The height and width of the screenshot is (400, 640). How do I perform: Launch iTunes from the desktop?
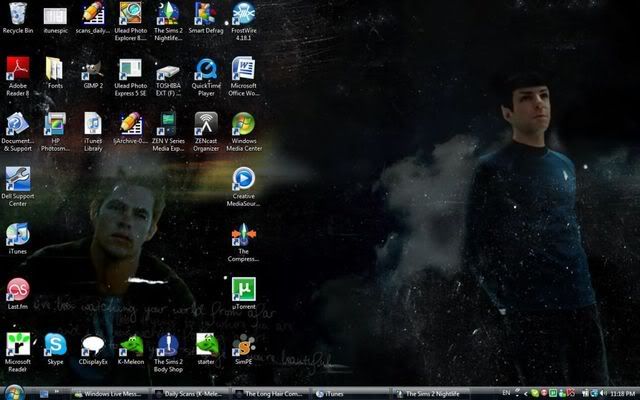[18, 239]
